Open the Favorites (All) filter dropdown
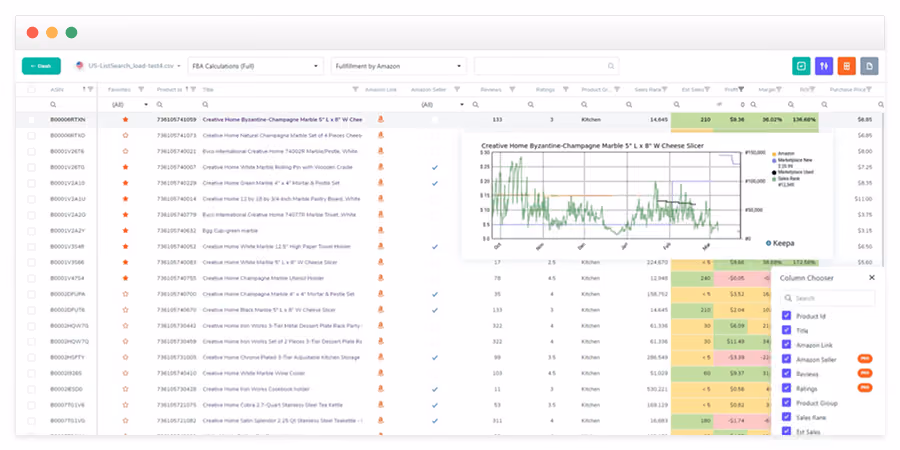This screenshot has height=450, width=900. pyautogui.click(x=130, y=104)
